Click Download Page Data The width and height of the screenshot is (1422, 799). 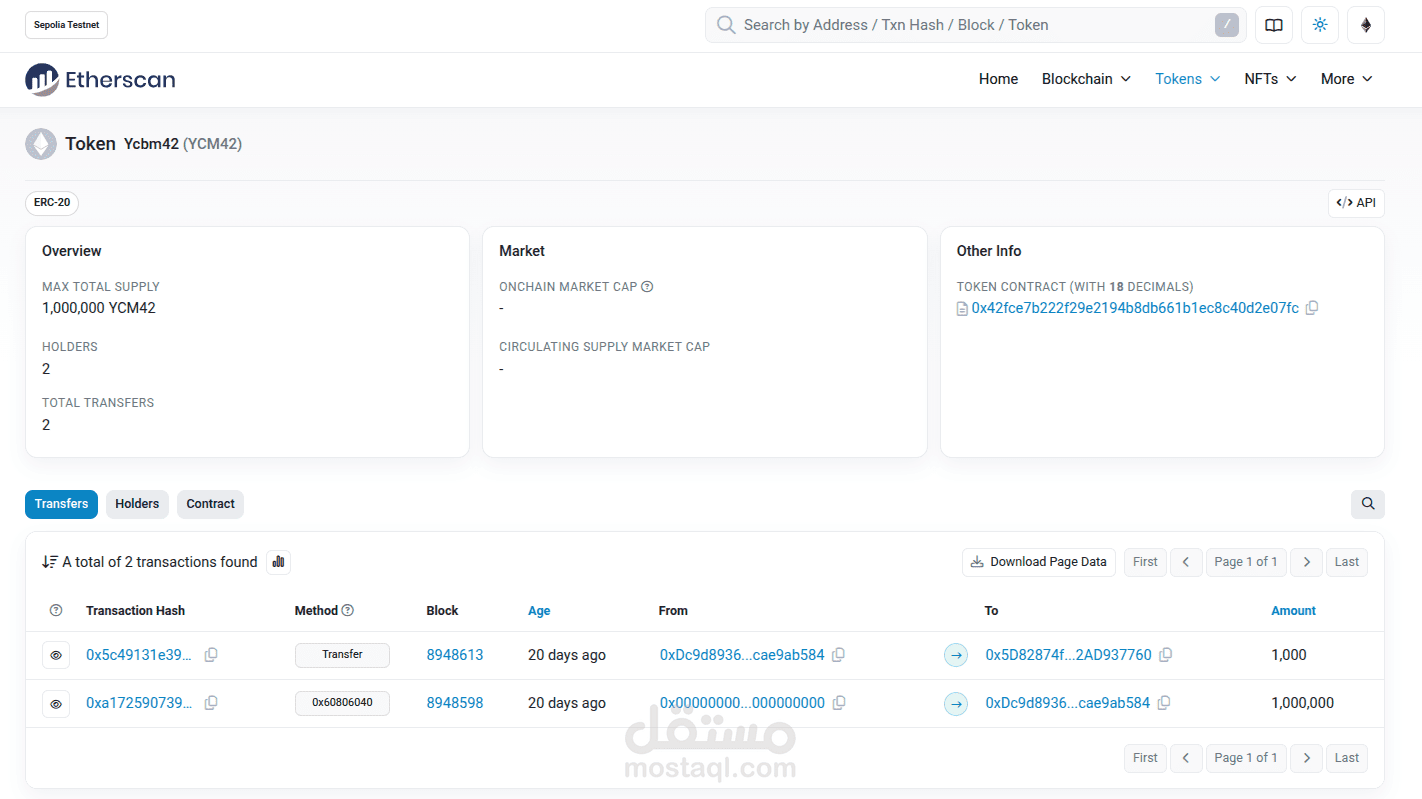click(x=1039, y=562)
